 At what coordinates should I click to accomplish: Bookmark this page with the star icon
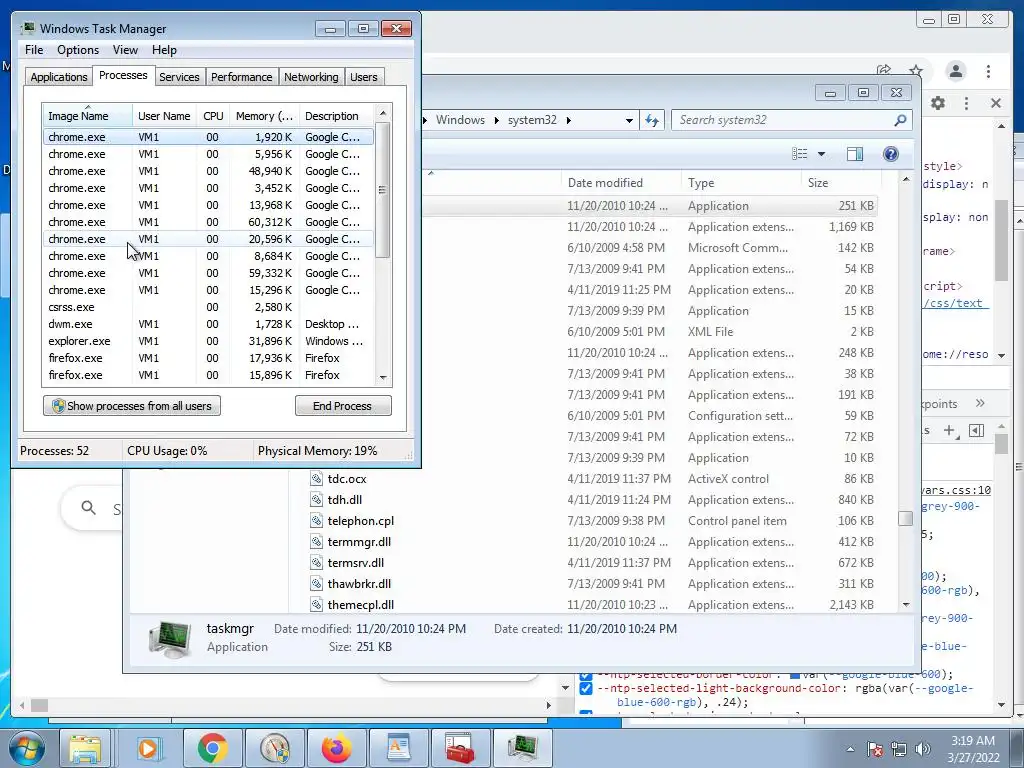coord(916,71)
